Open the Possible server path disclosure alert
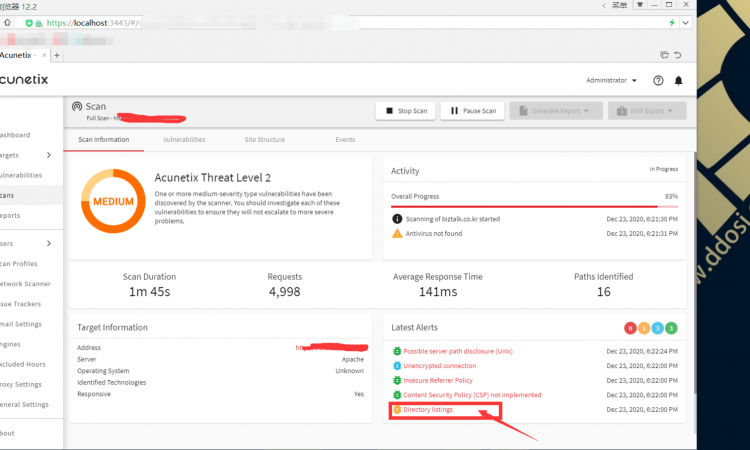The image size is (750, 450). [458, 351]
